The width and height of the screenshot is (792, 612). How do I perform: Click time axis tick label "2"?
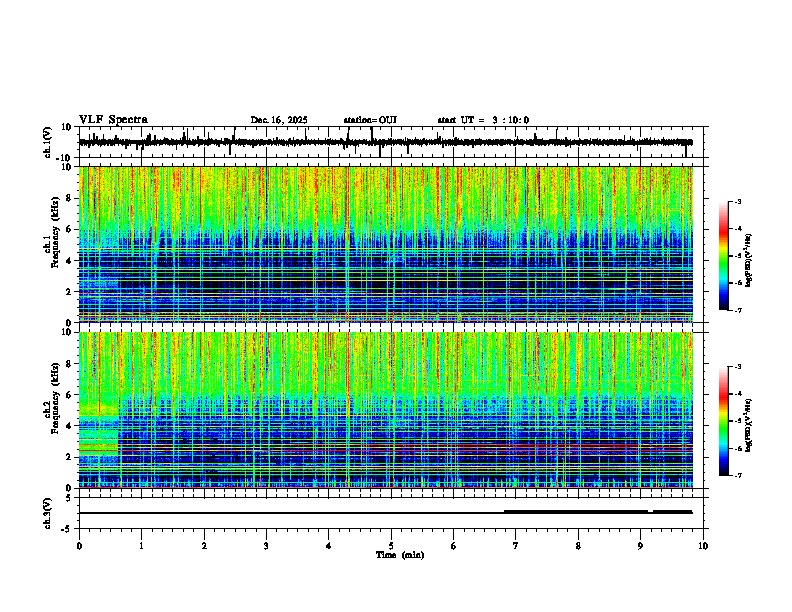pos(204,546)
